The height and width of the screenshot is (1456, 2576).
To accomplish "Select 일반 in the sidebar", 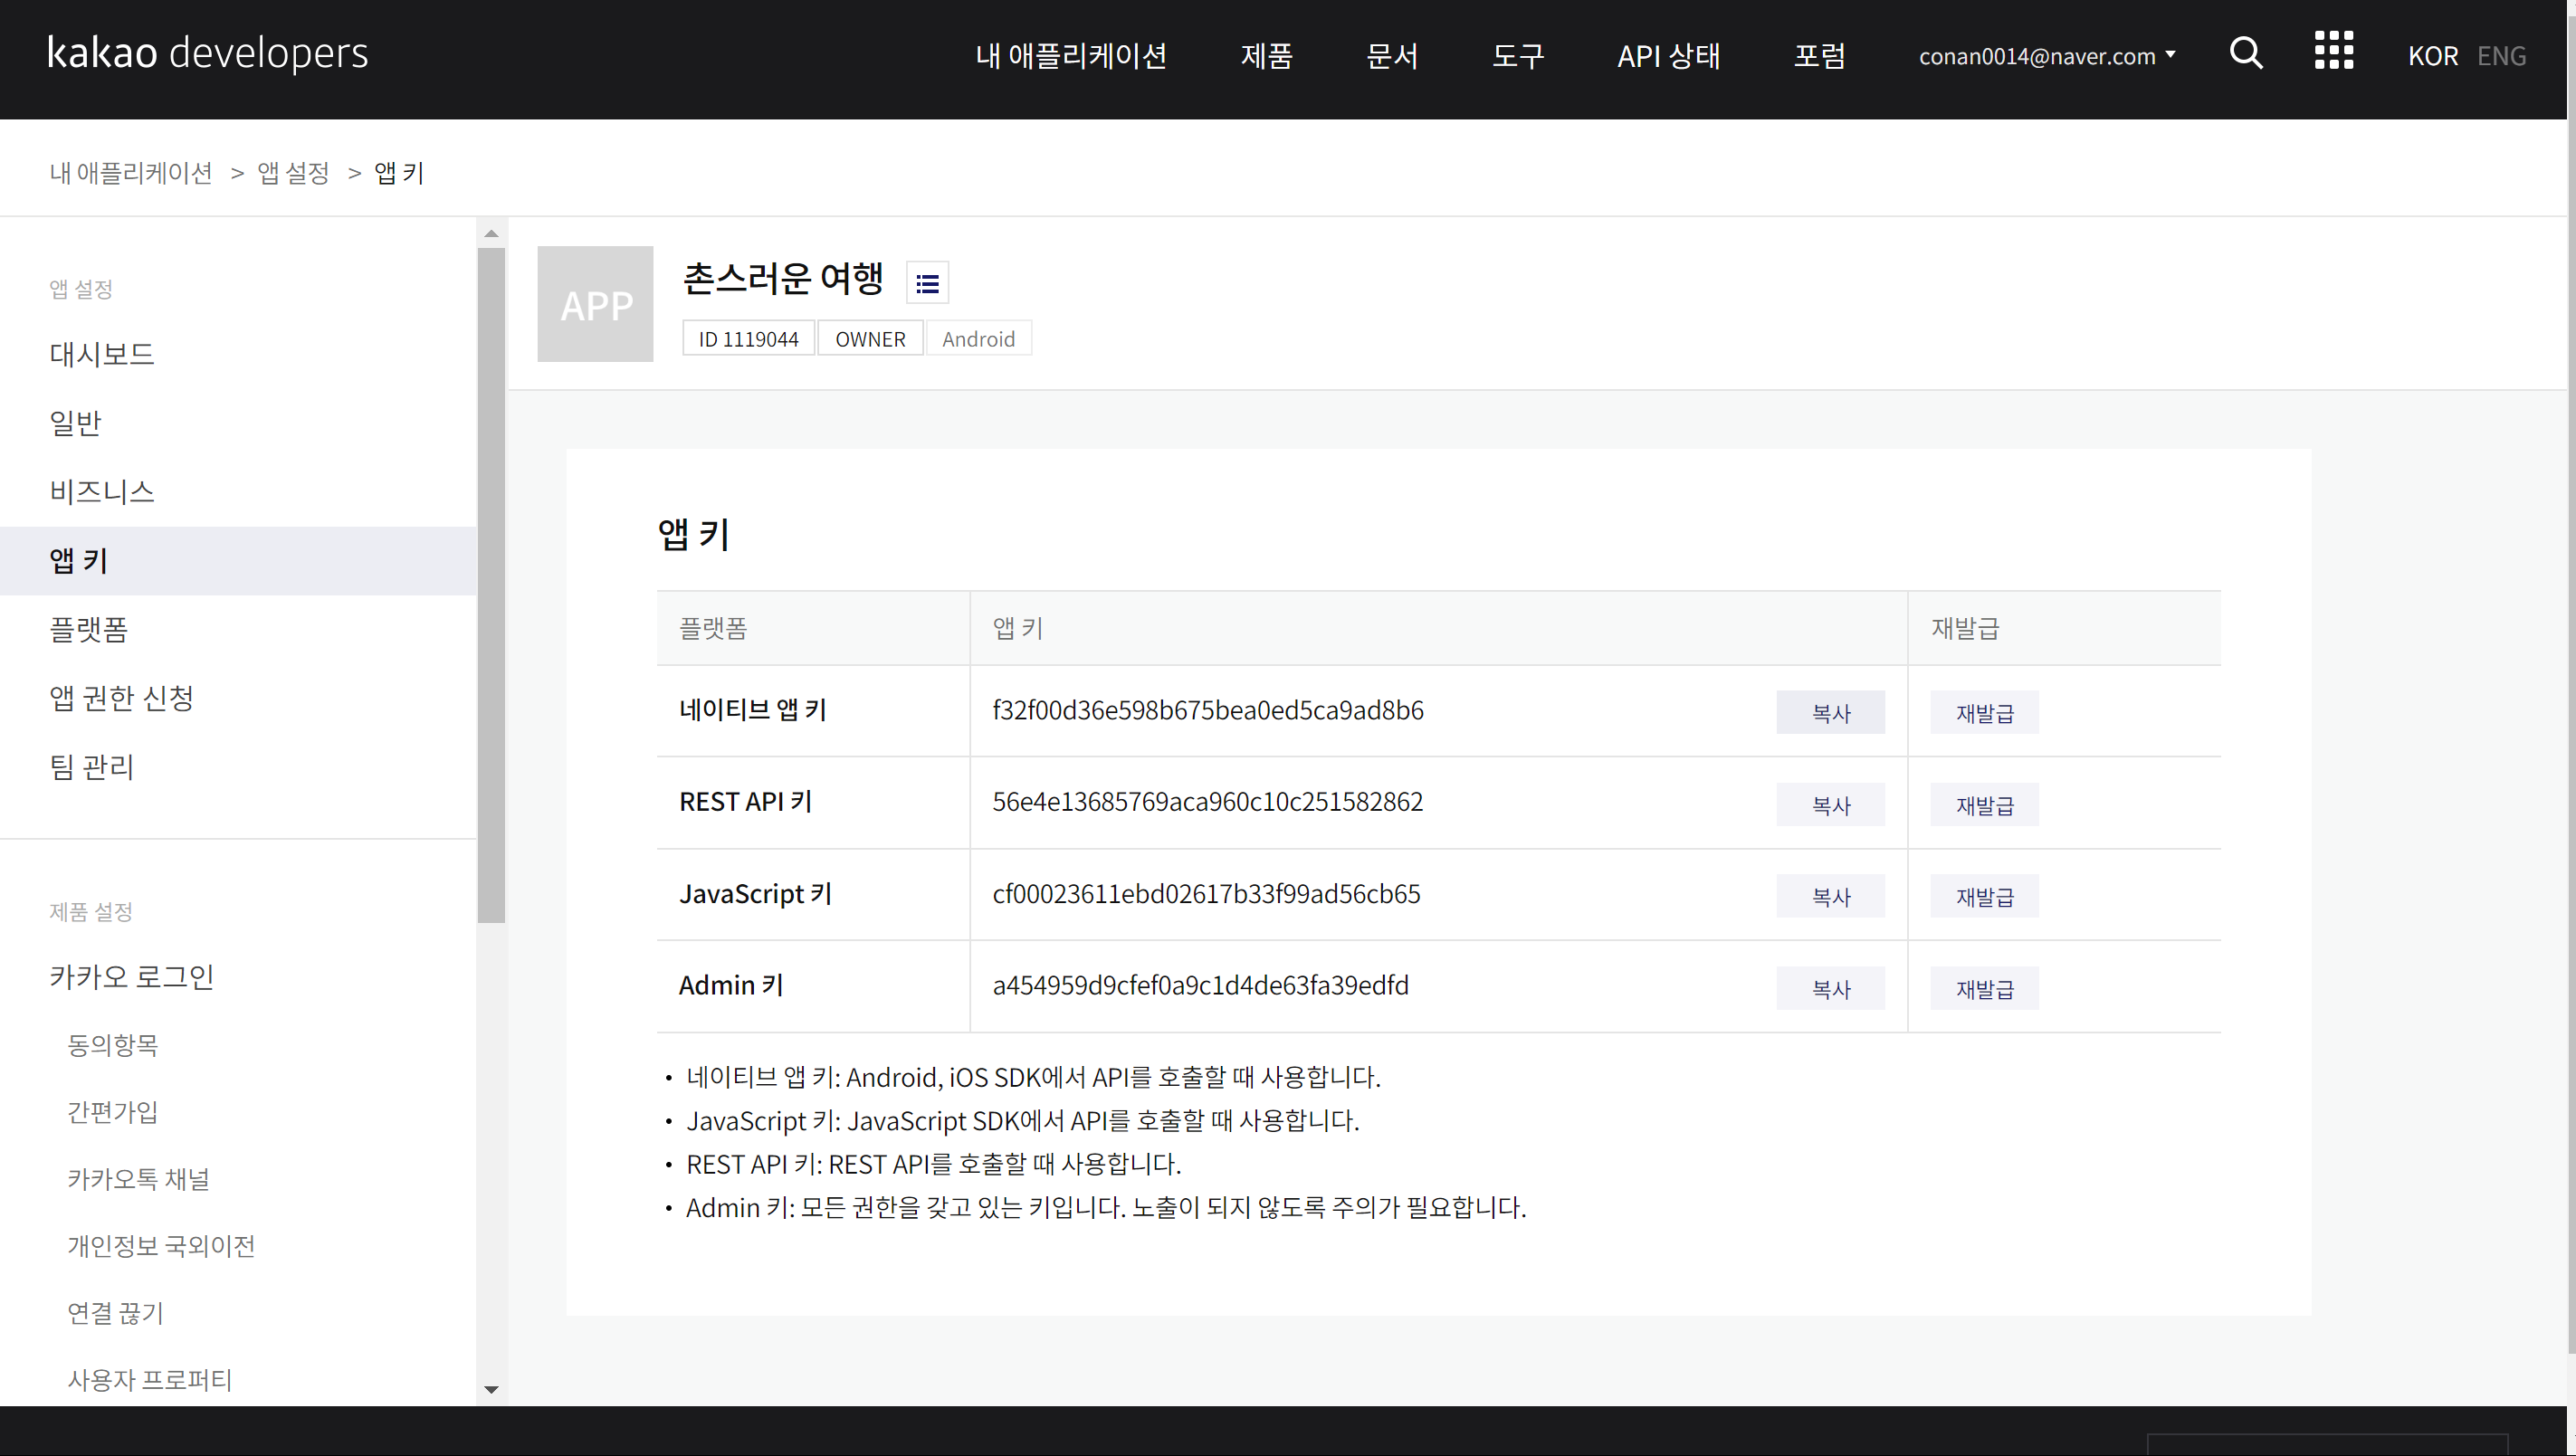I will pyautogui.click(x=238, y=423).
